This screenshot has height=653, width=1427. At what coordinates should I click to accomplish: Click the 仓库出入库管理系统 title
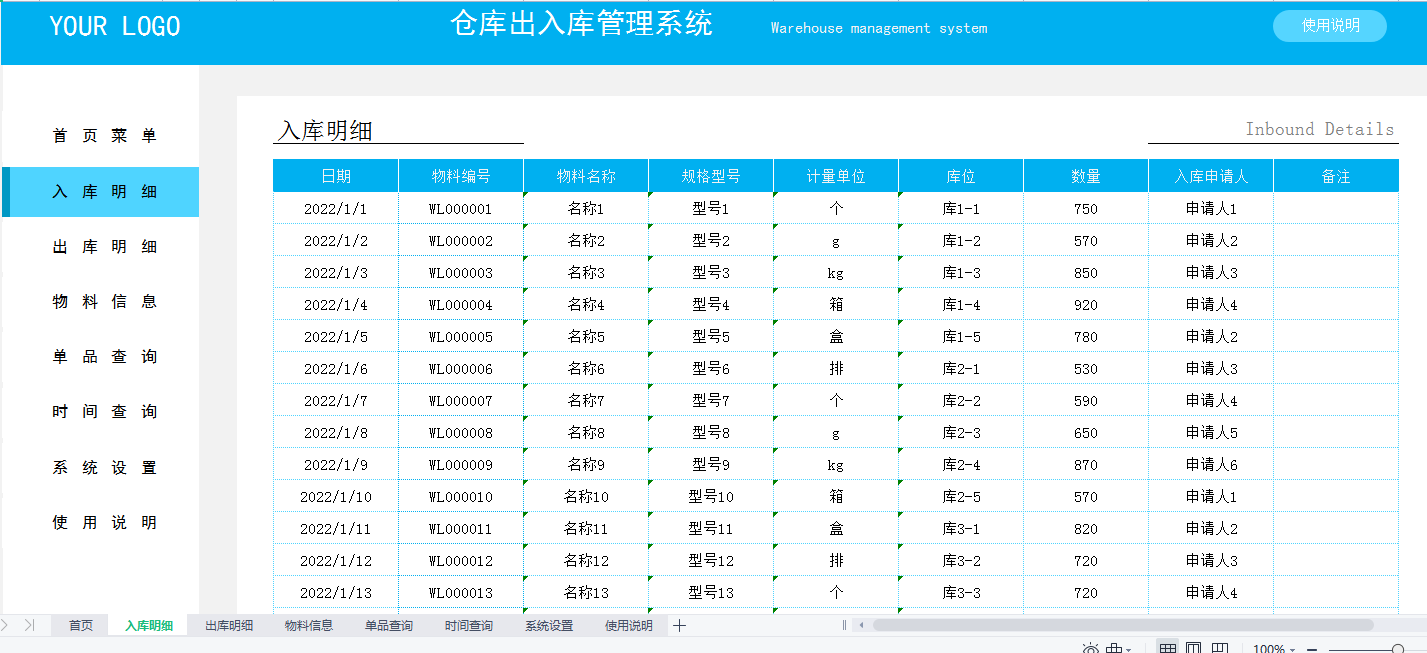point(582,24)
